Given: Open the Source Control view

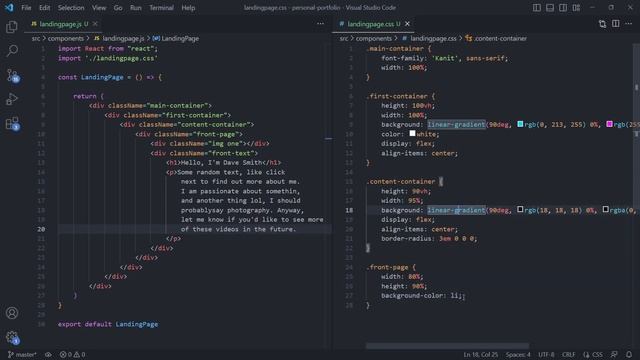Looking at the screenshot, I should 12,76.
